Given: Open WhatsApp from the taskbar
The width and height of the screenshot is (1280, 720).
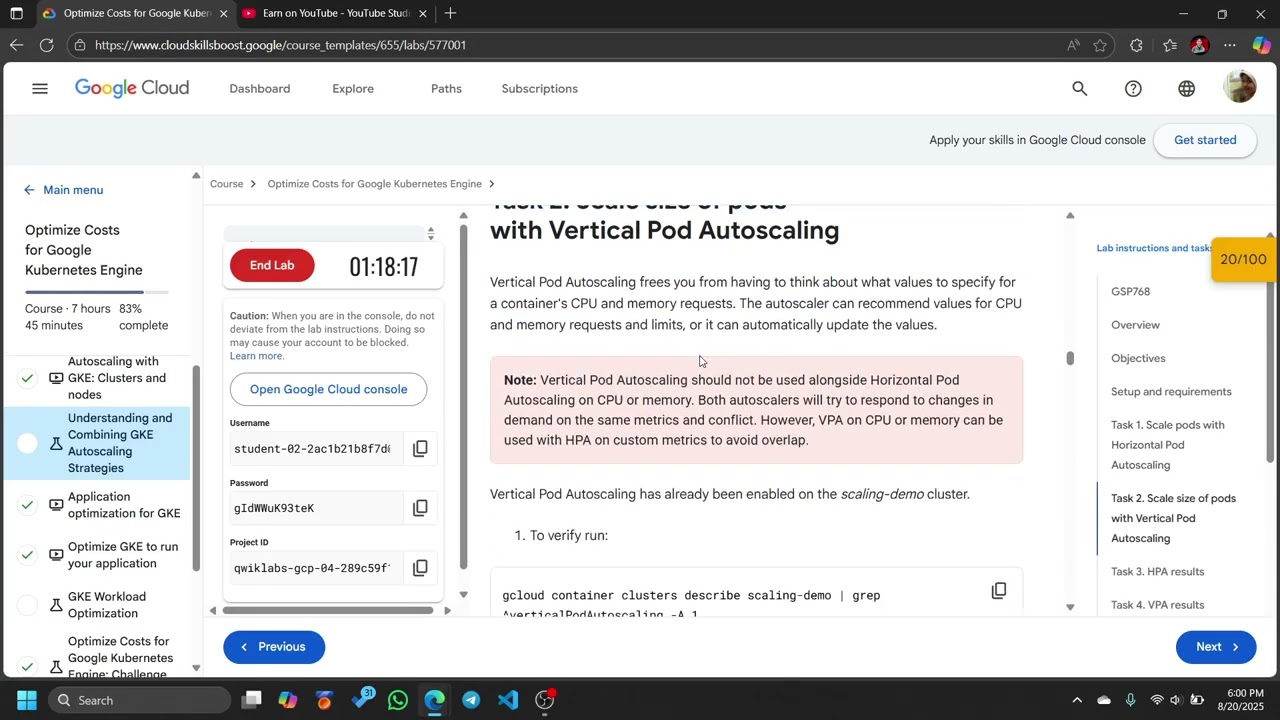Looking at the screenshot, I should tap(398, 700).
